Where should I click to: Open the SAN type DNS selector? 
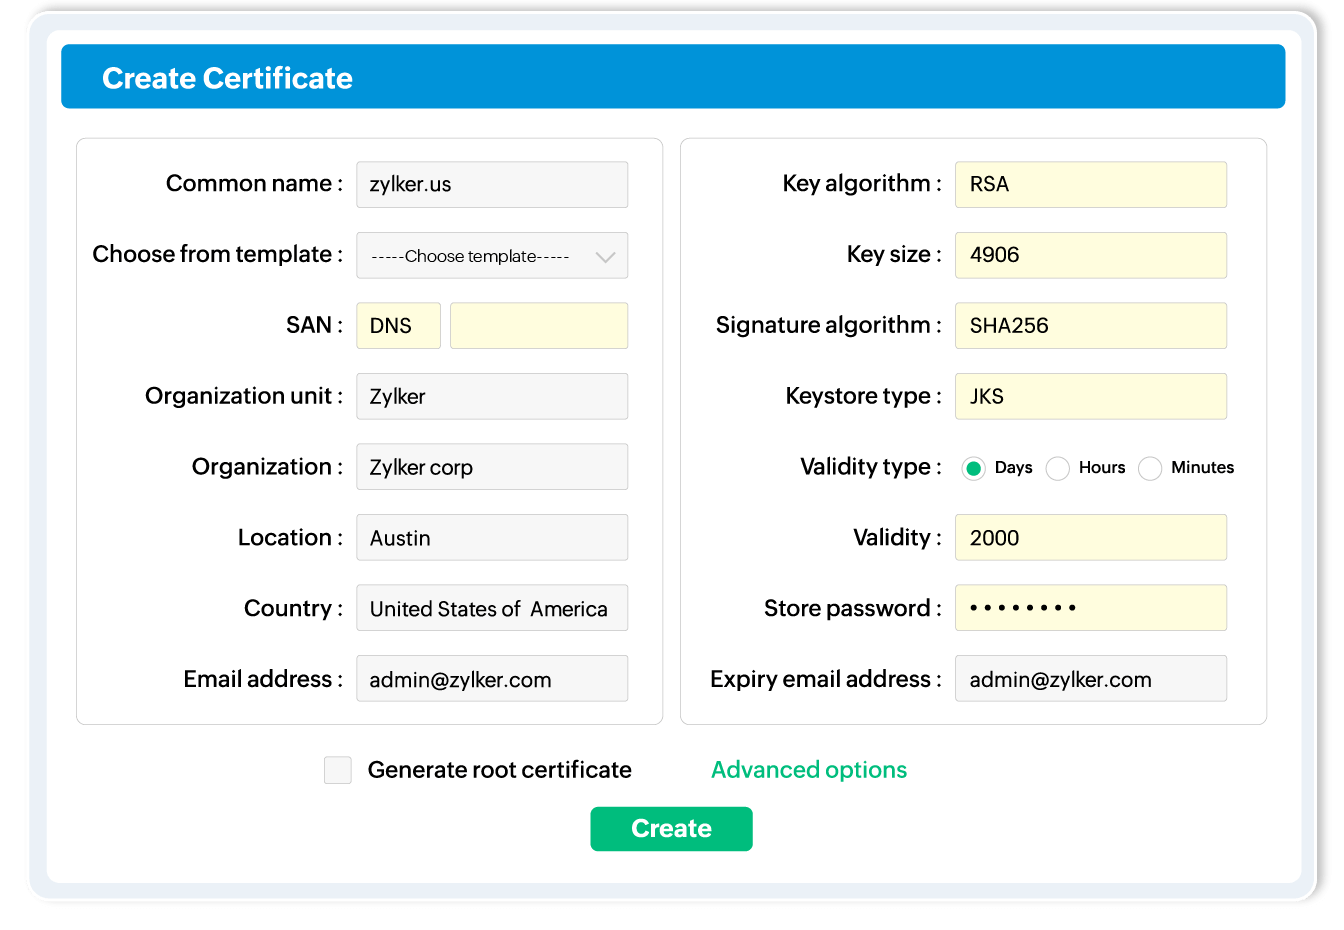[398, 326]
